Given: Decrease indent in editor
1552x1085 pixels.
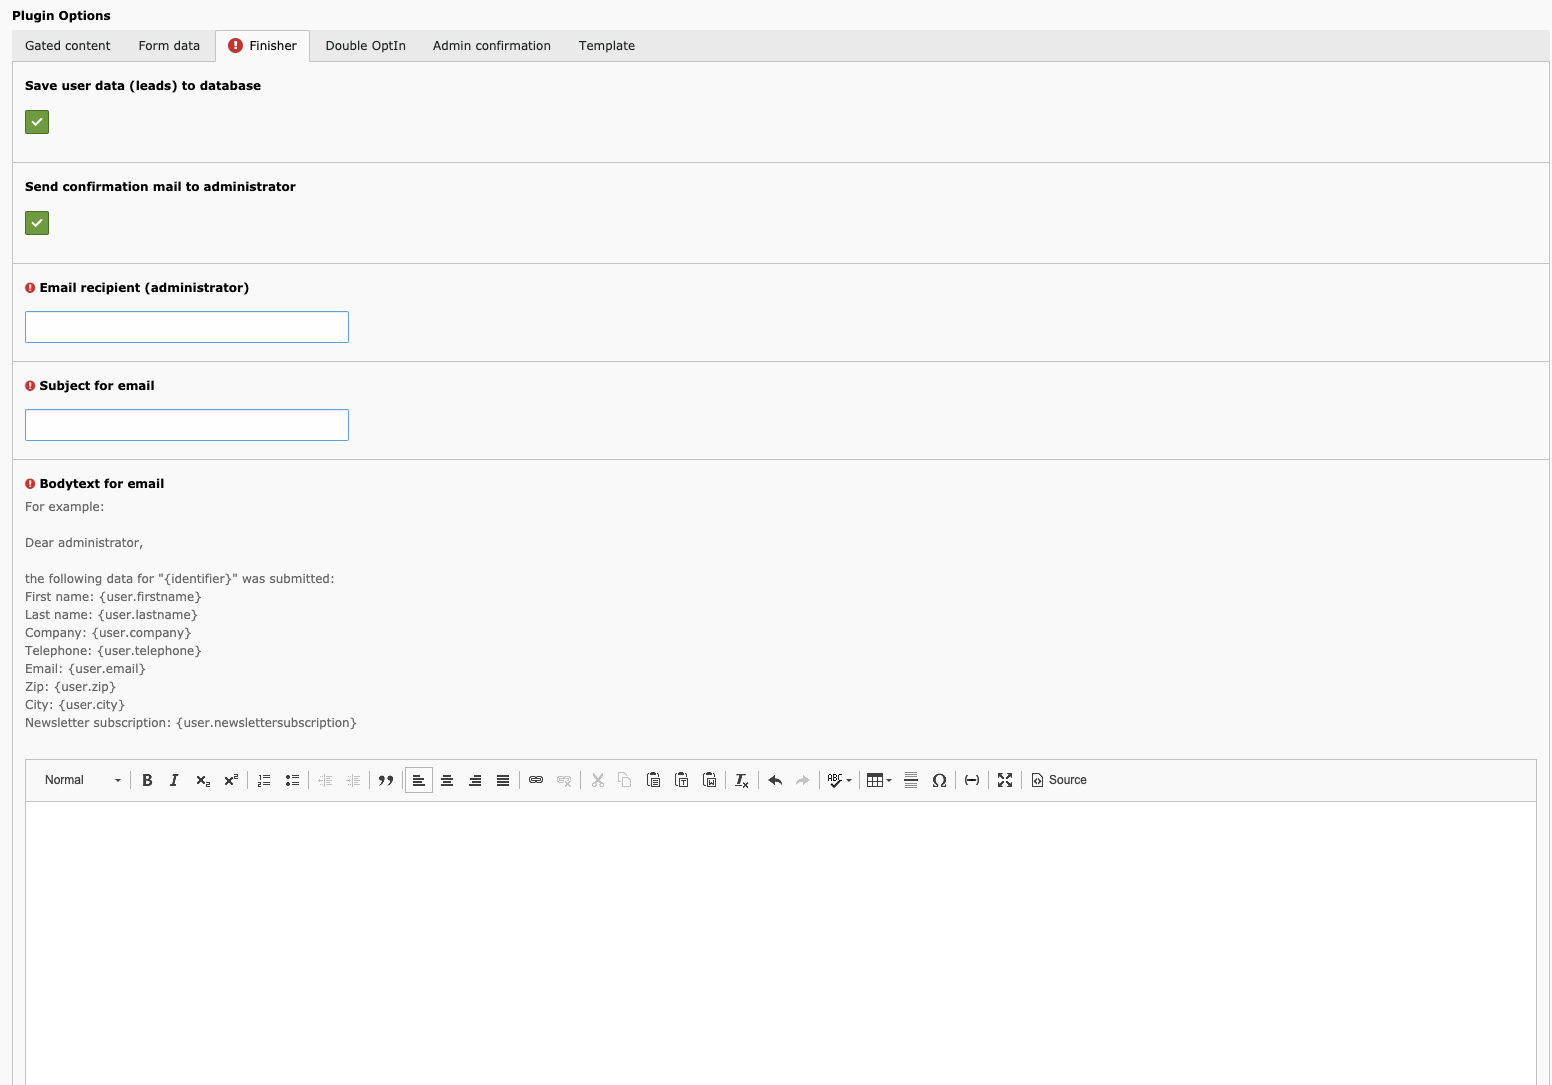Looking at the screenshot, I should (x=325, y=780).
